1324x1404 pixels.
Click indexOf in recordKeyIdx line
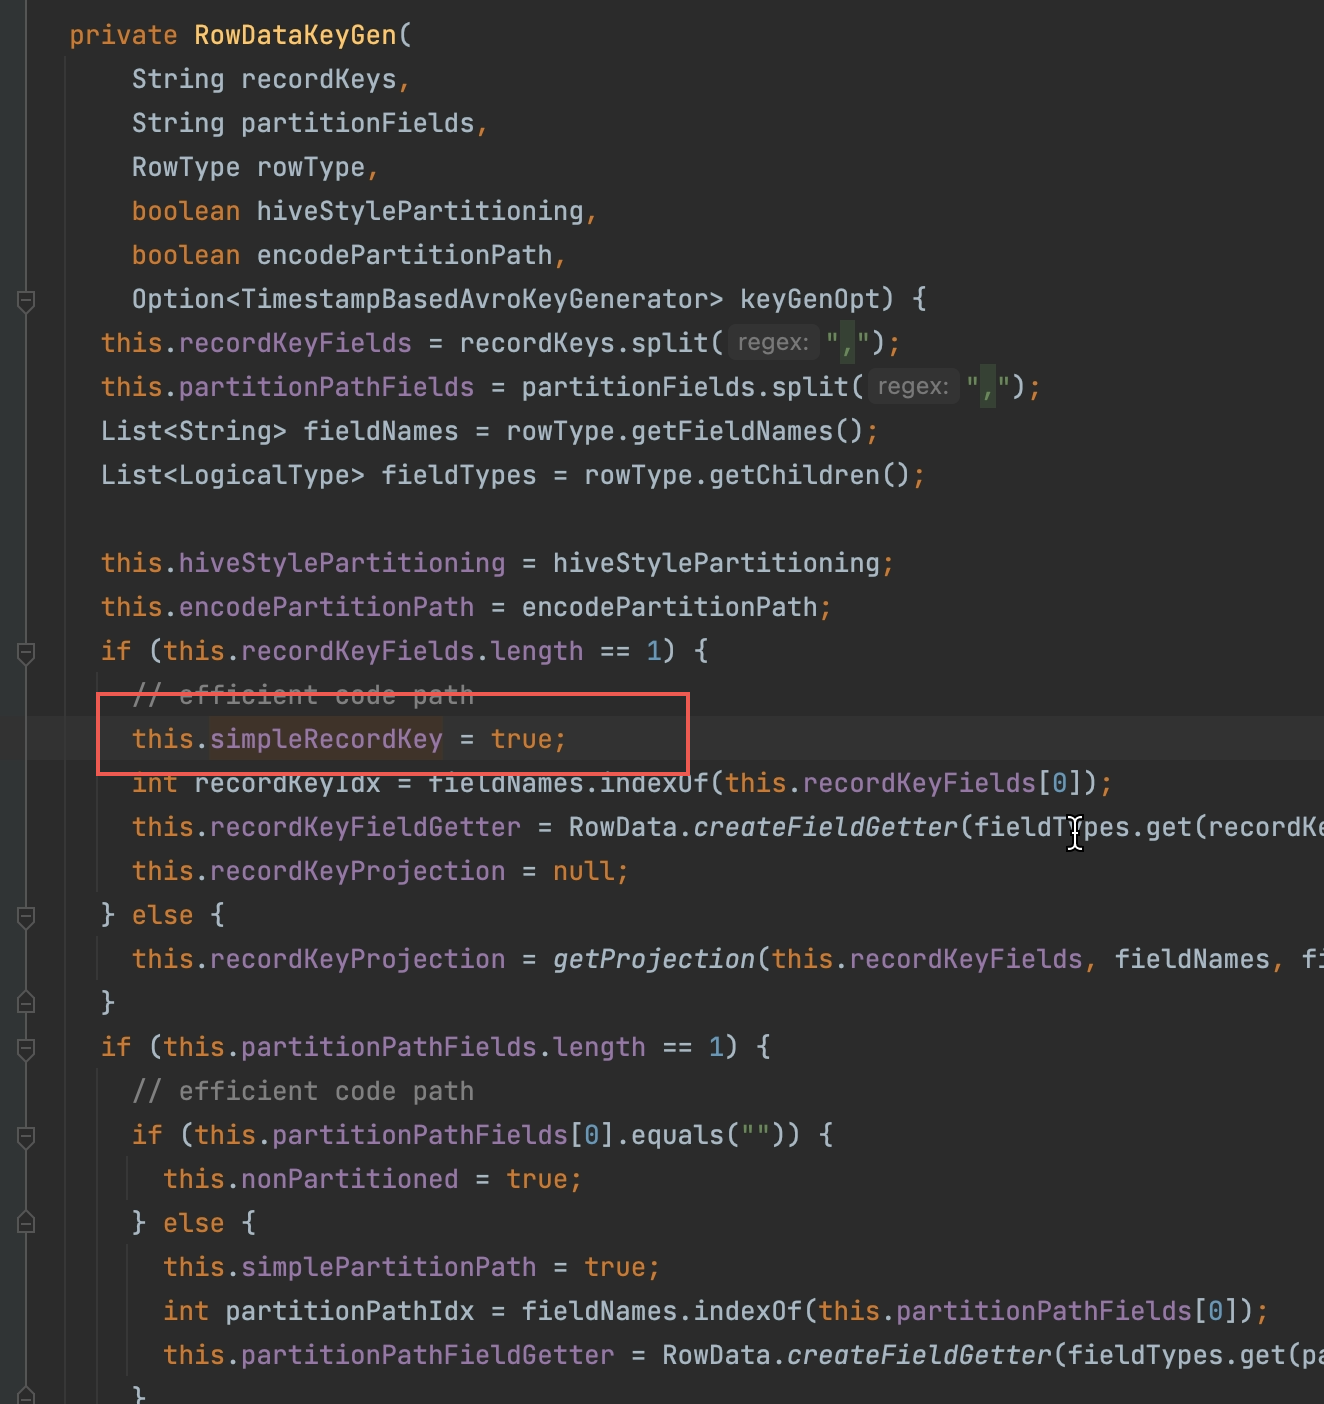point(653,783)
